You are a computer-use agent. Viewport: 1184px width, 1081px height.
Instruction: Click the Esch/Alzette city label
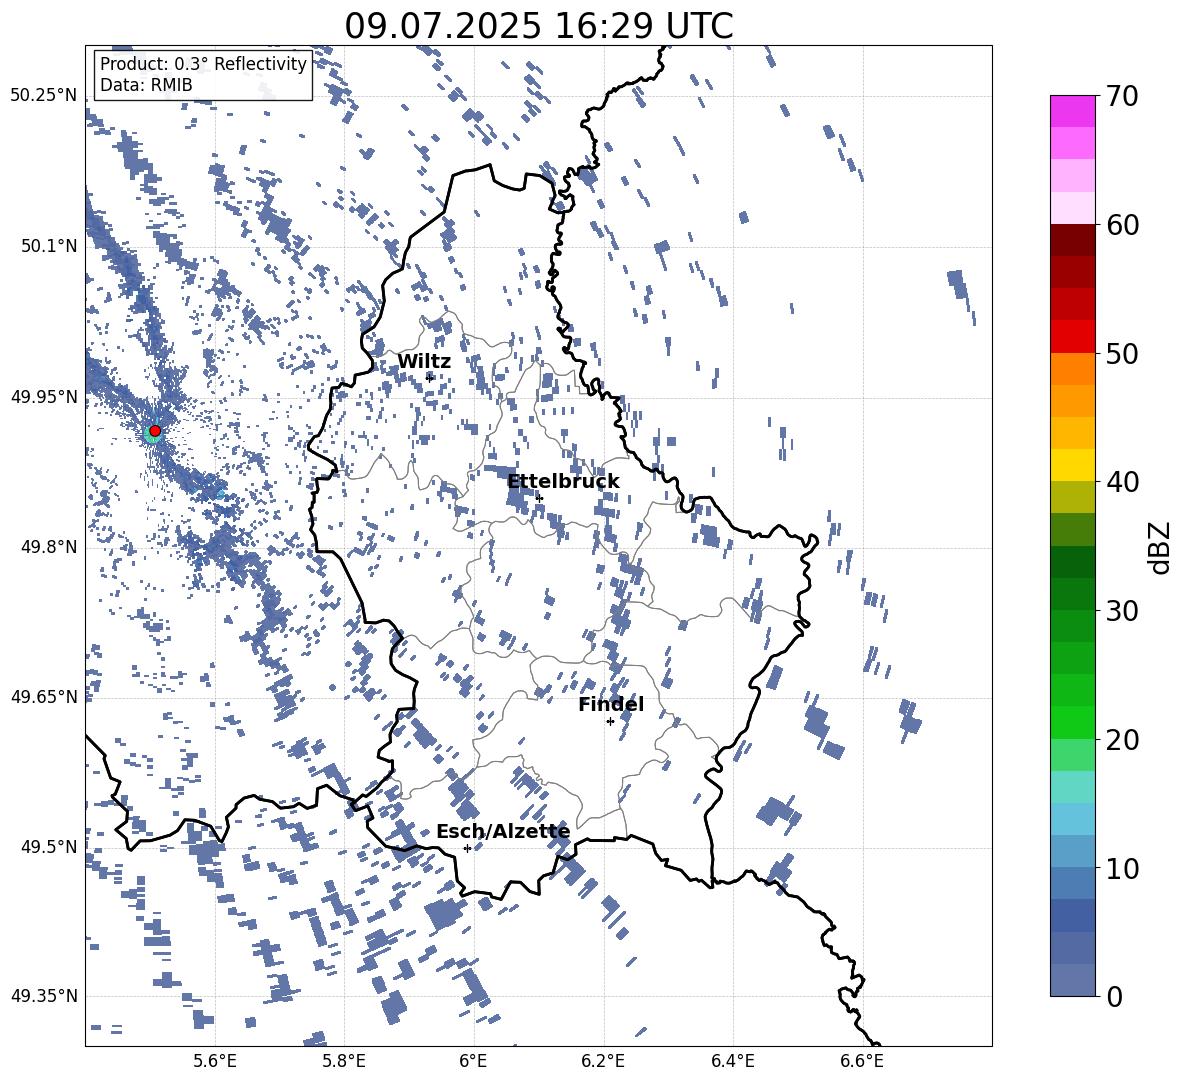[503, 831]
